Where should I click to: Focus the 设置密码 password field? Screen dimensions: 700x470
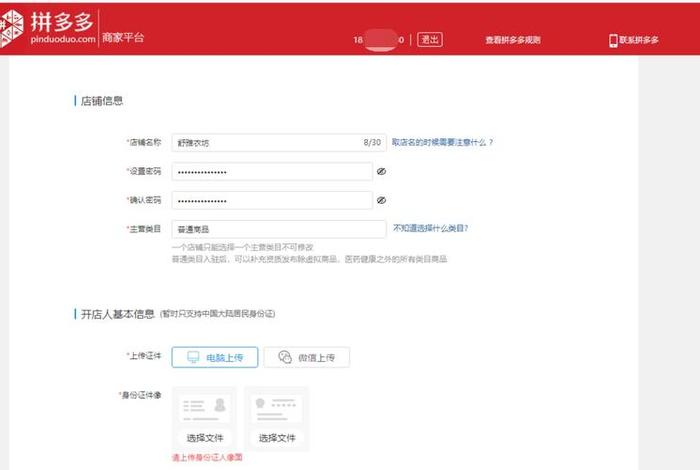click(x=272, y=171)
